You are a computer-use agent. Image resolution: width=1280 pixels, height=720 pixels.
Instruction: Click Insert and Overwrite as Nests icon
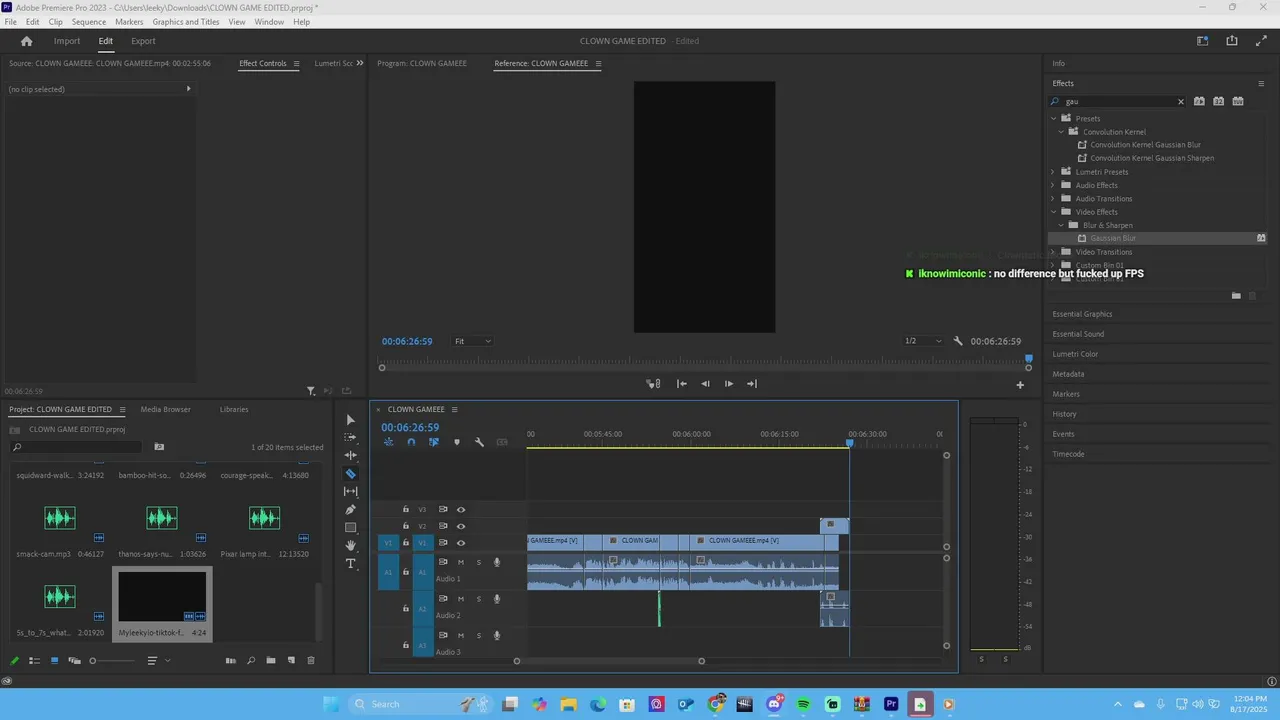pyautogui.click(x=389, y=442)
